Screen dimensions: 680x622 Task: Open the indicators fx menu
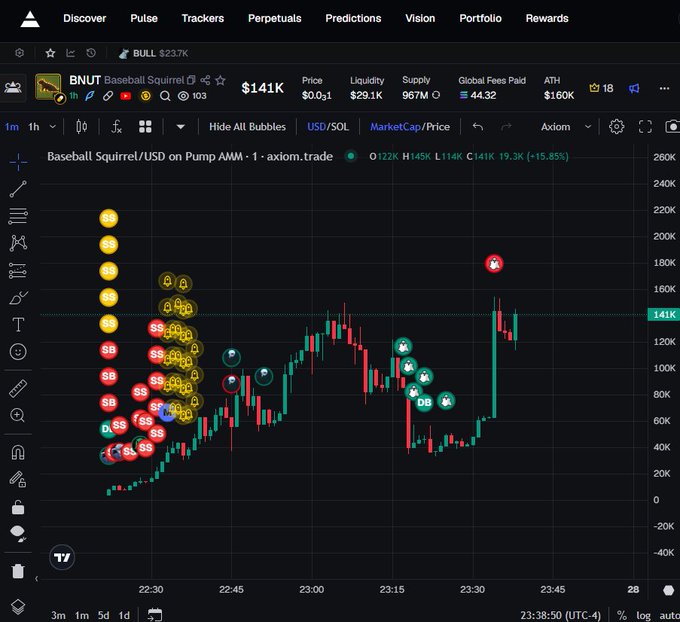(116, 127)
